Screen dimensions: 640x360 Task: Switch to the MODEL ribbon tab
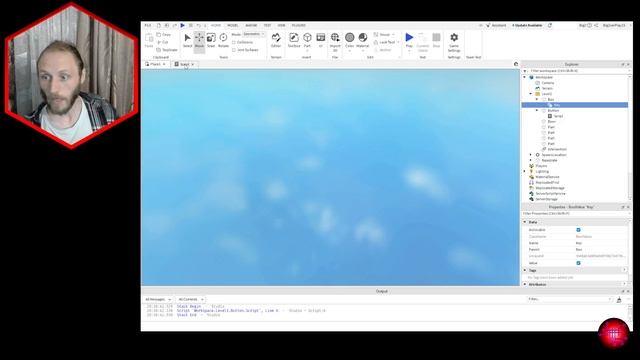(x=233, y=25)
